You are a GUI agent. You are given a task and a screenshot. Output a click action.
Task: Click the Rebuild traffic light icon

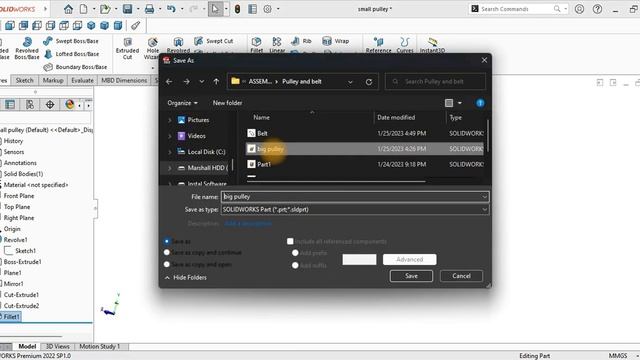coord(237,9)
